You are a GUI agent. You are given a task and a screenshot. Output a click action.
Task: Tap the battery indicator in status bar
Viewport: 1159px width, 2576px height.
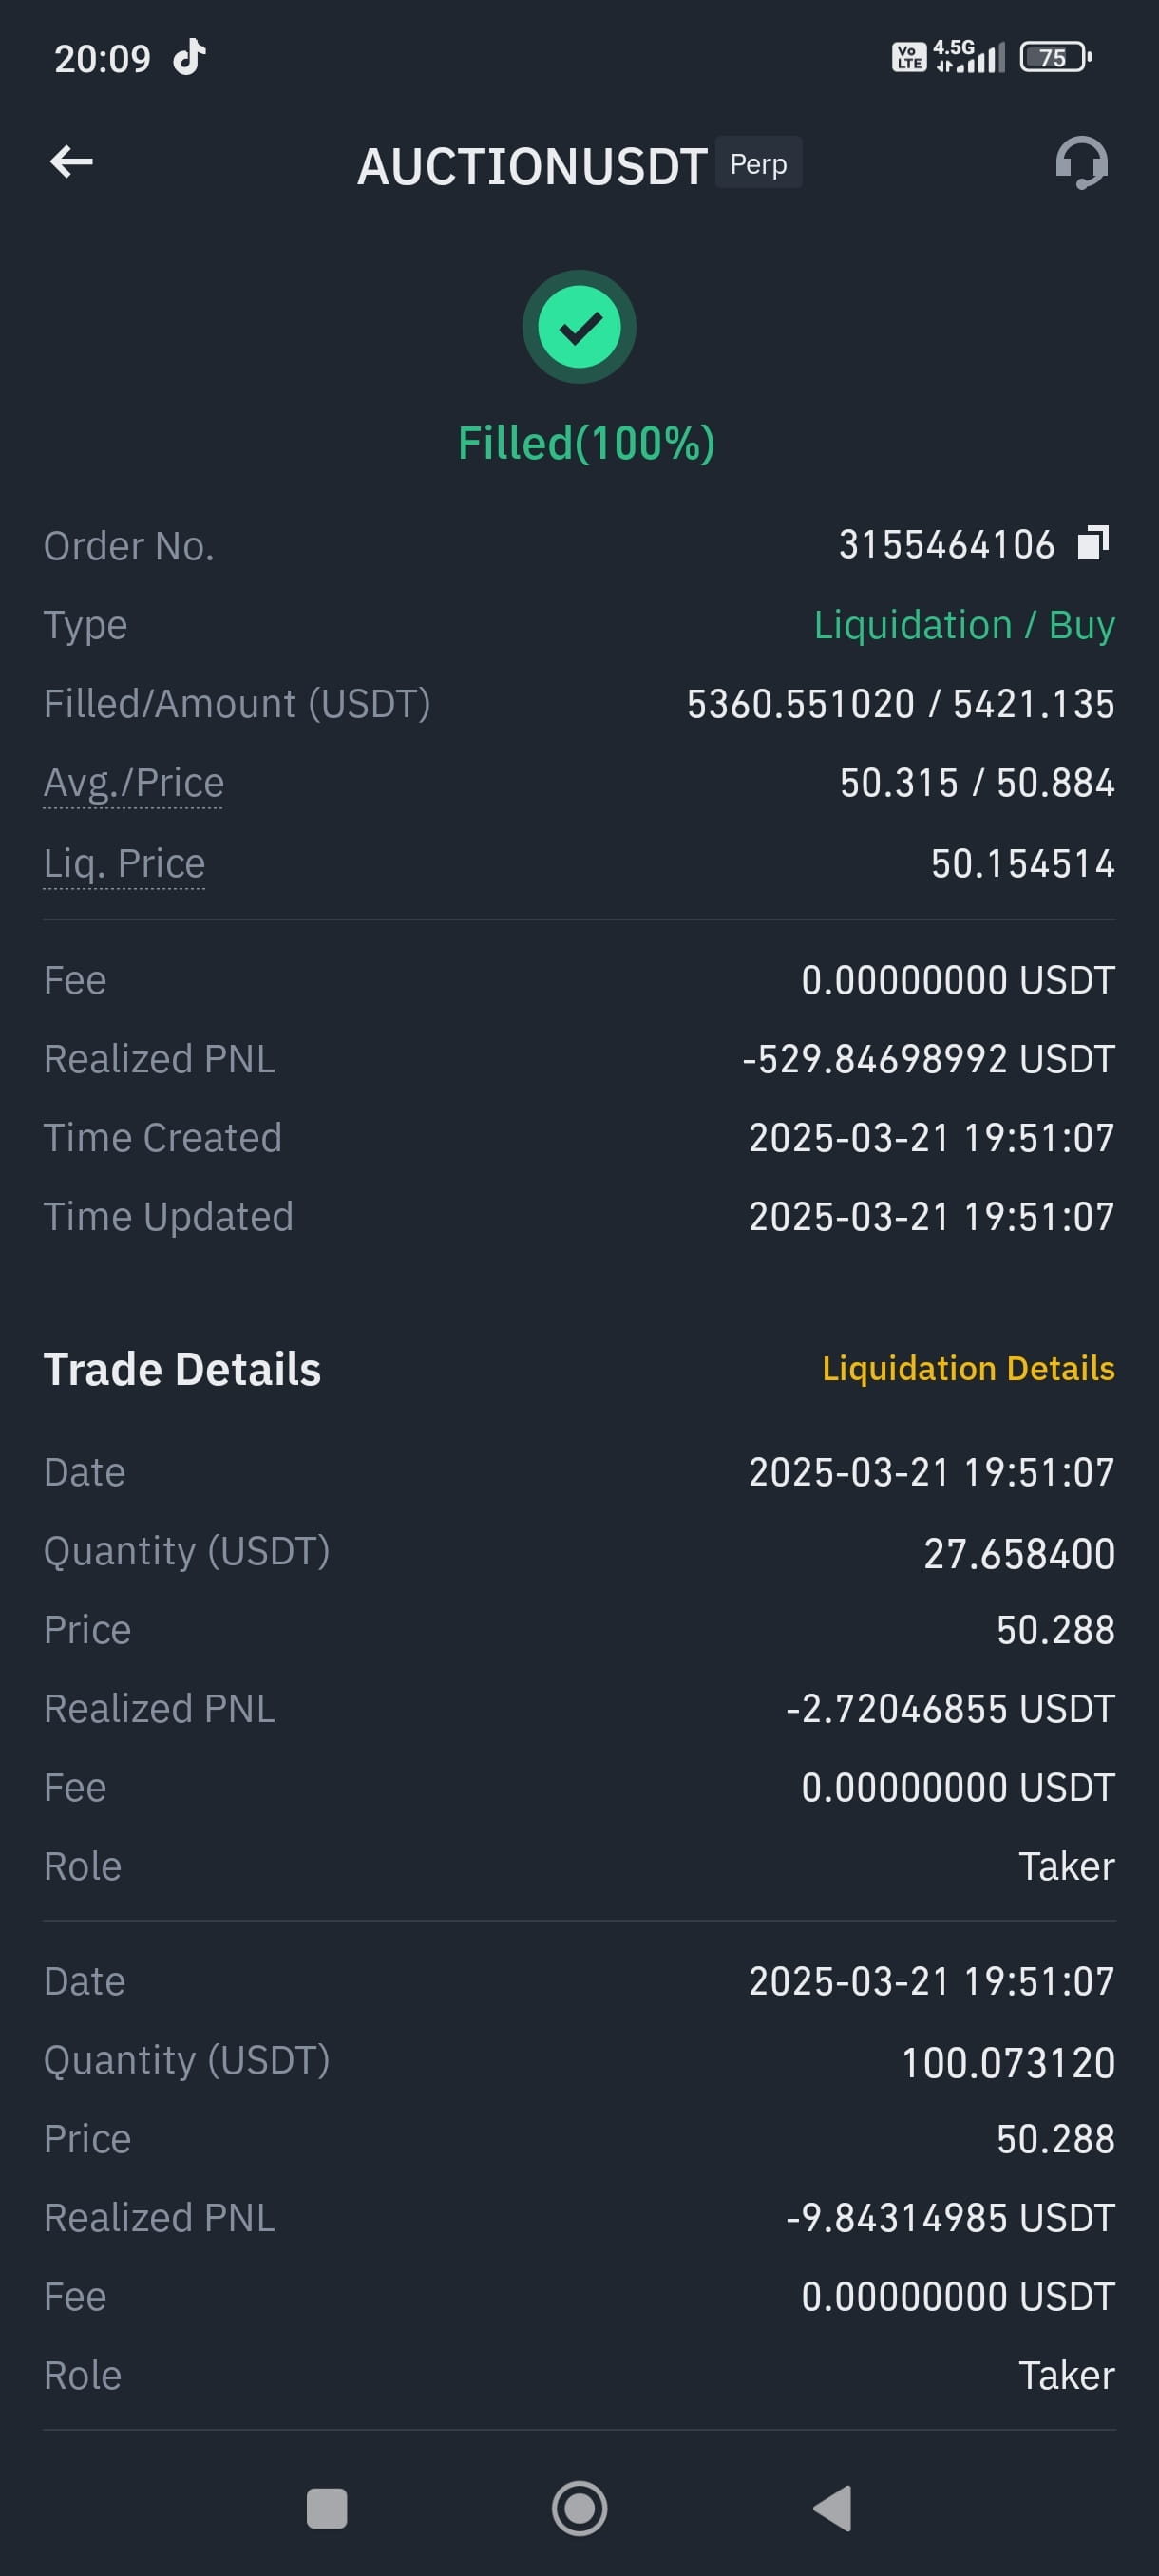click(1055, 57)
